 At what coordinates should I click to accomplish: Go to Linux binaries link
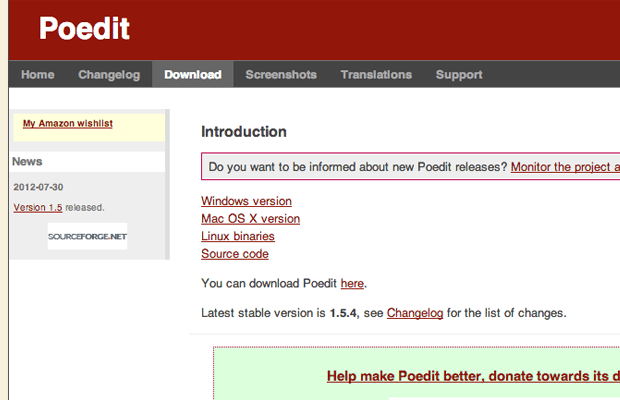click(x=237, y=236)
